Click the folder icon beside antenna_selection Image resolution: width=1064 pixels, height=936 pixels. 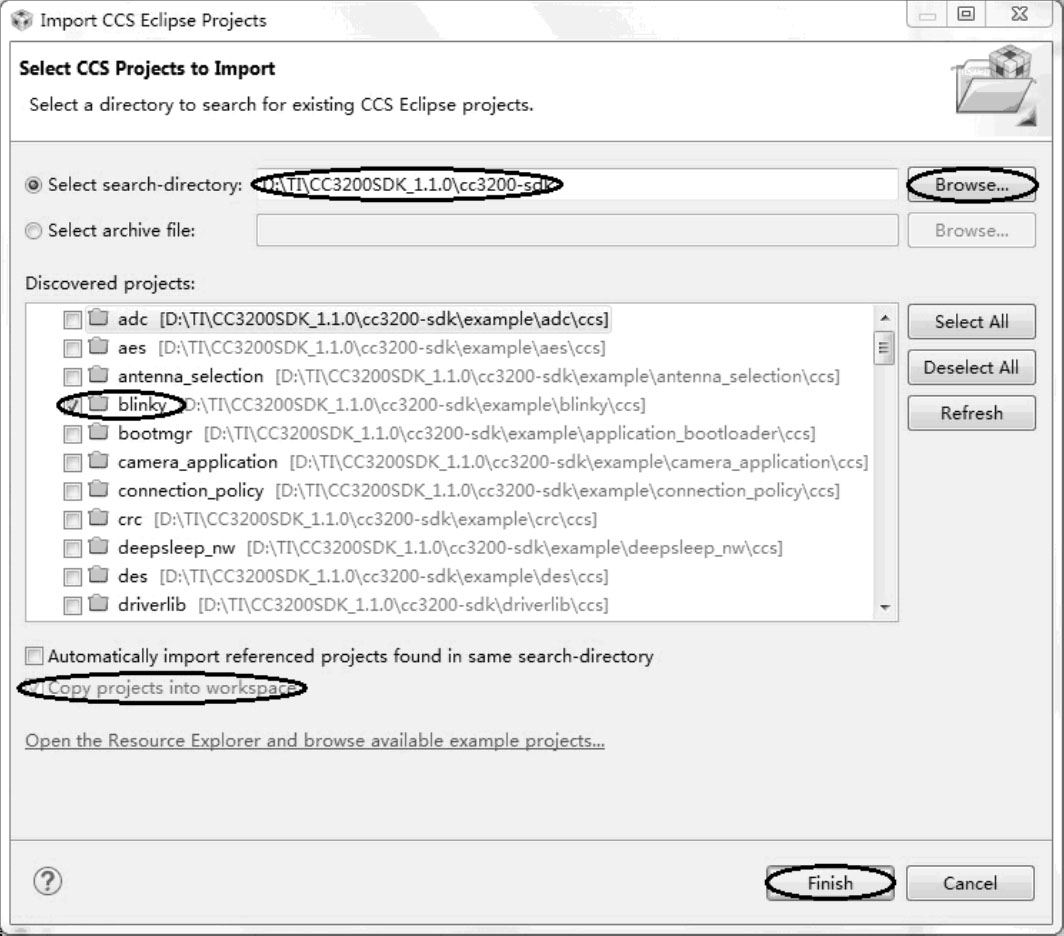(x=99, y=375)
